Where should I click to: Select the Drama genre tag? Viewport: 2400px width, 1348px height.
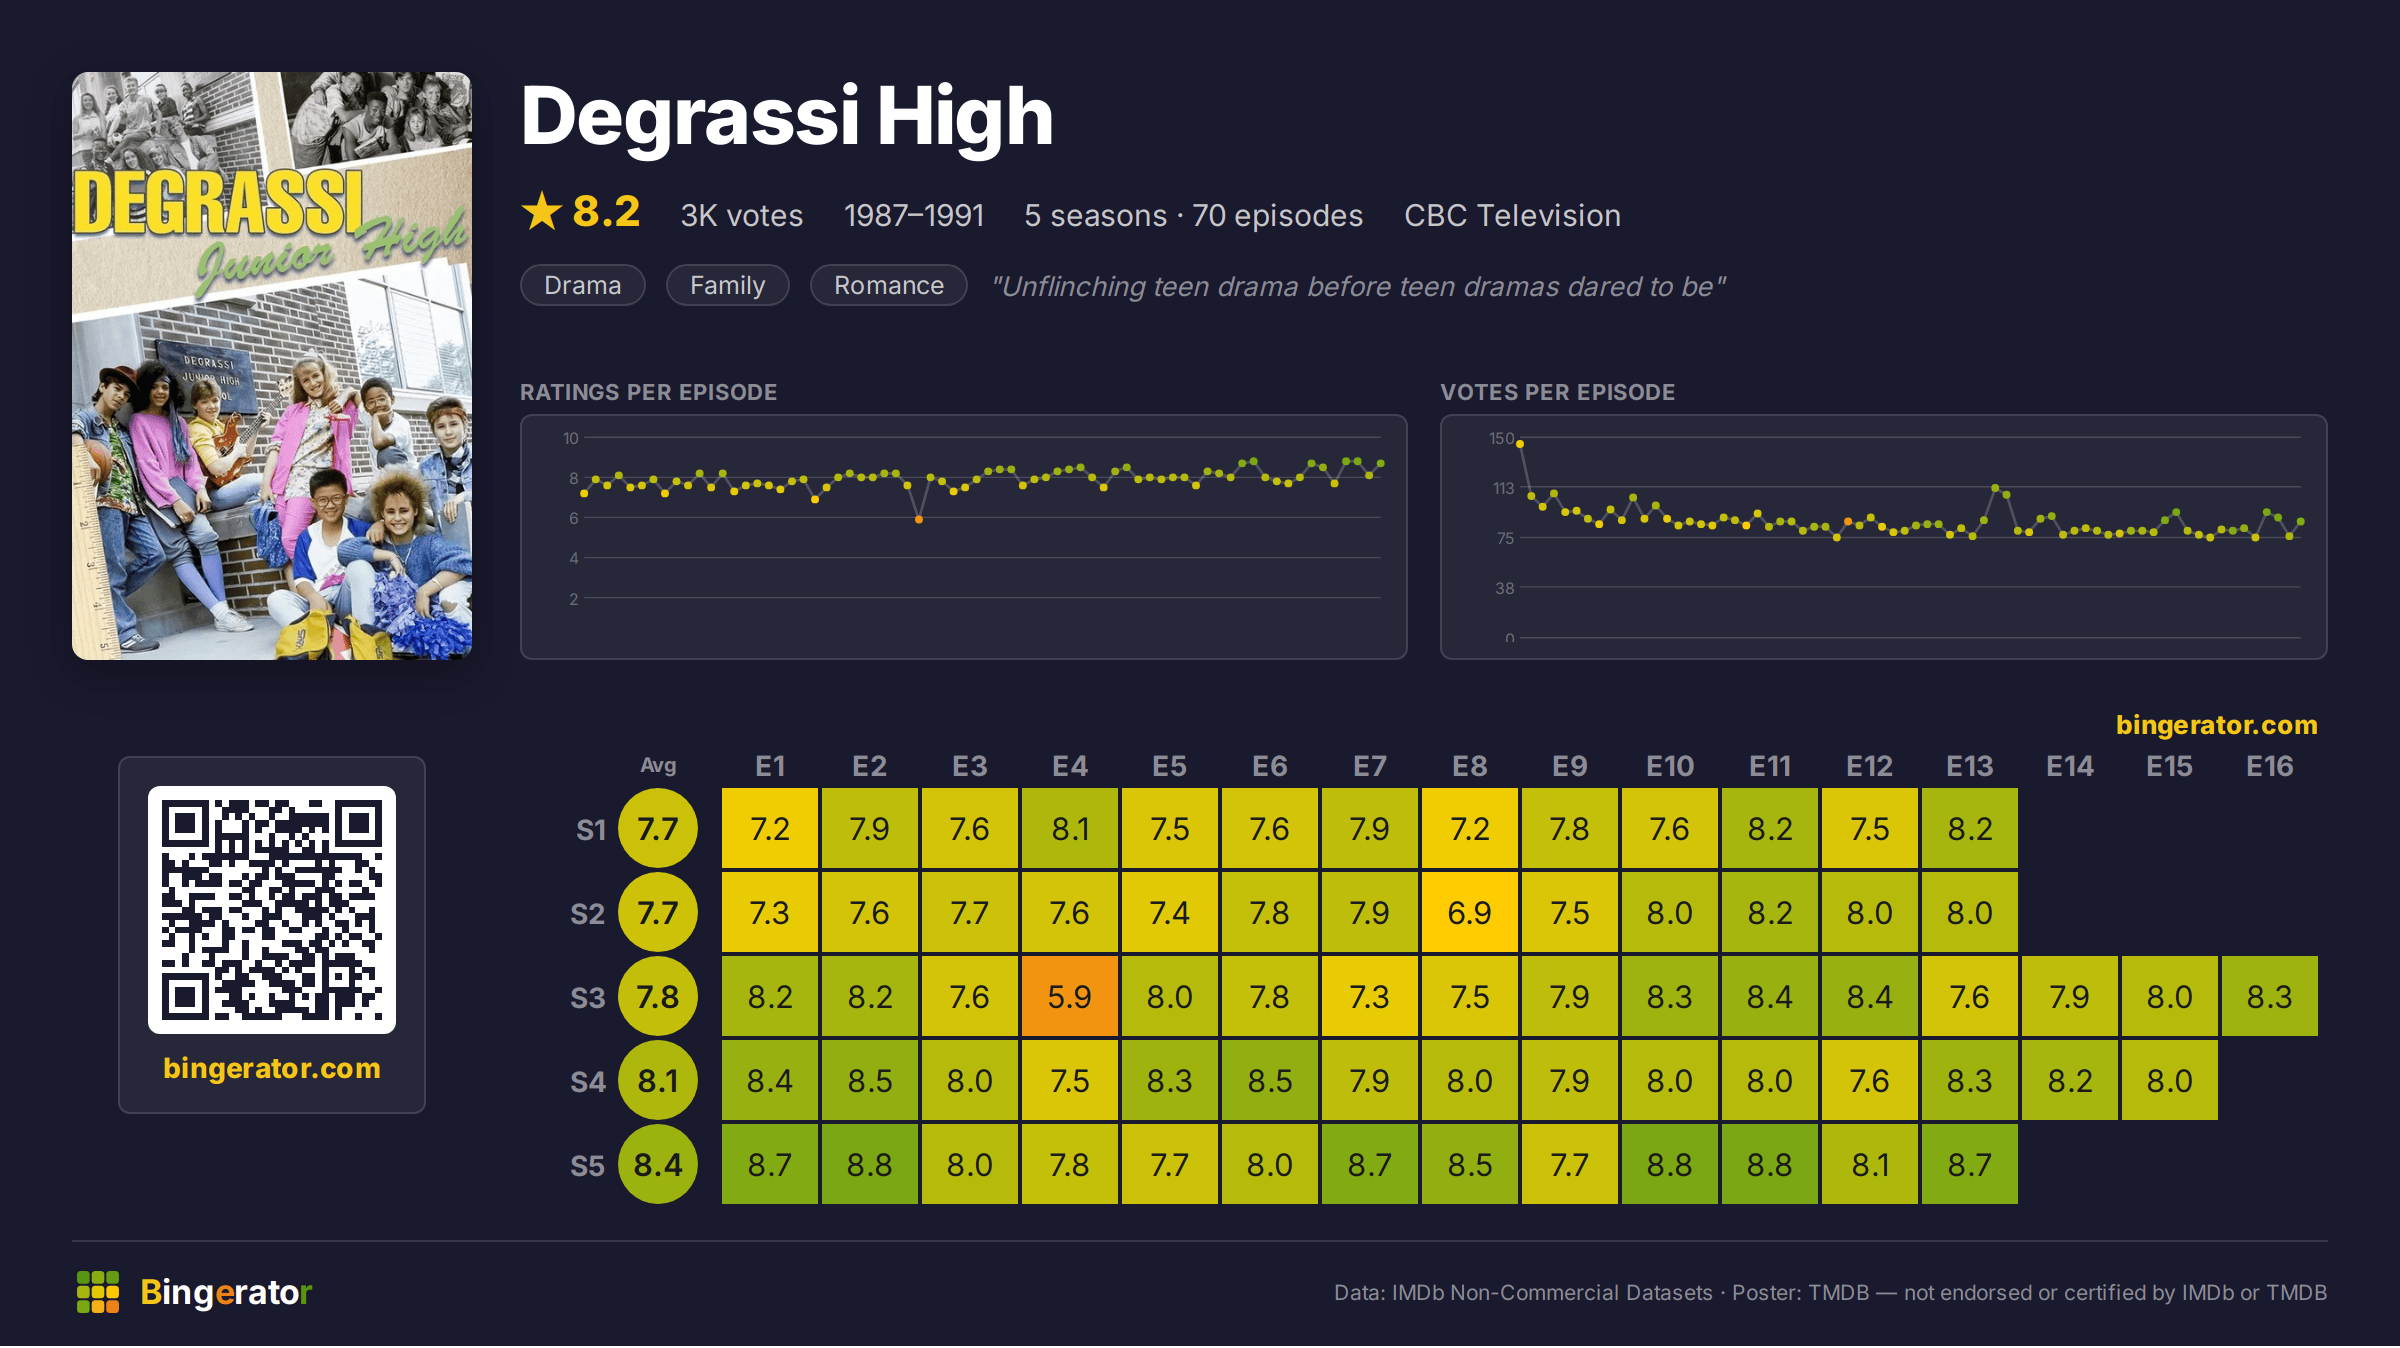coord(583,286)
